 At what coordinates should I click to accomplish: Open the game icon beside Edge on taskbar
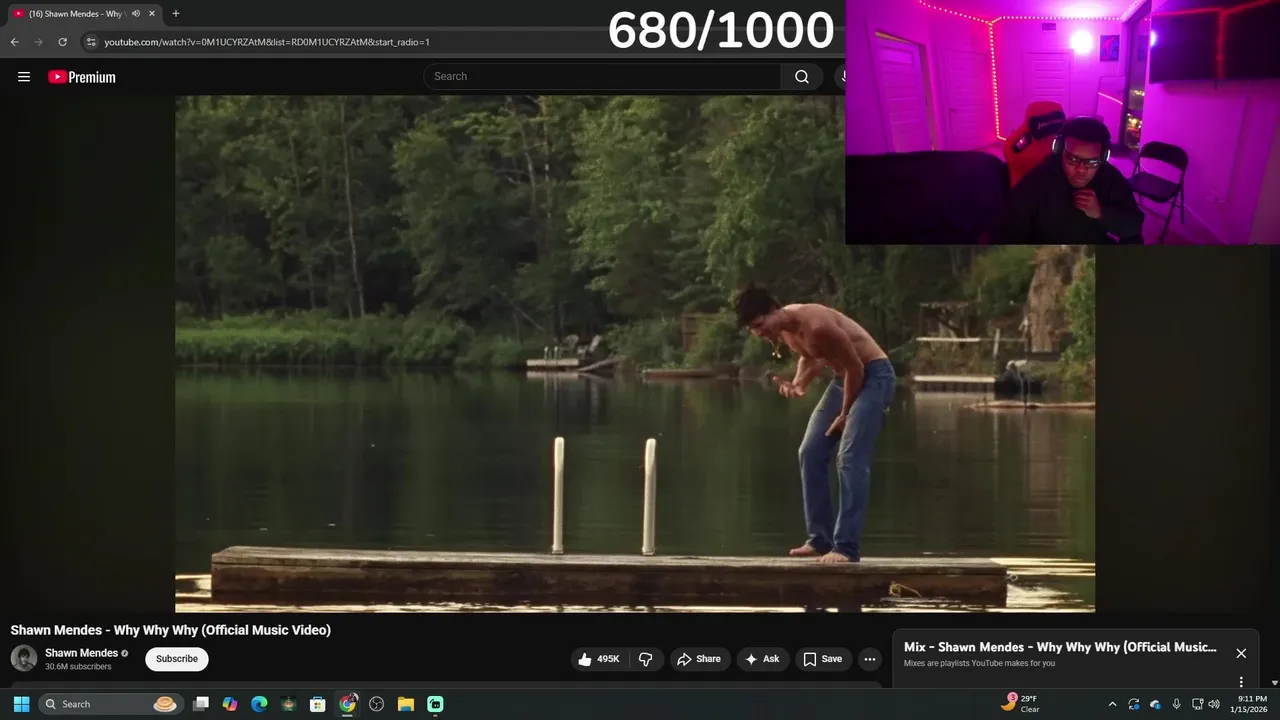(x=288, y=704)
